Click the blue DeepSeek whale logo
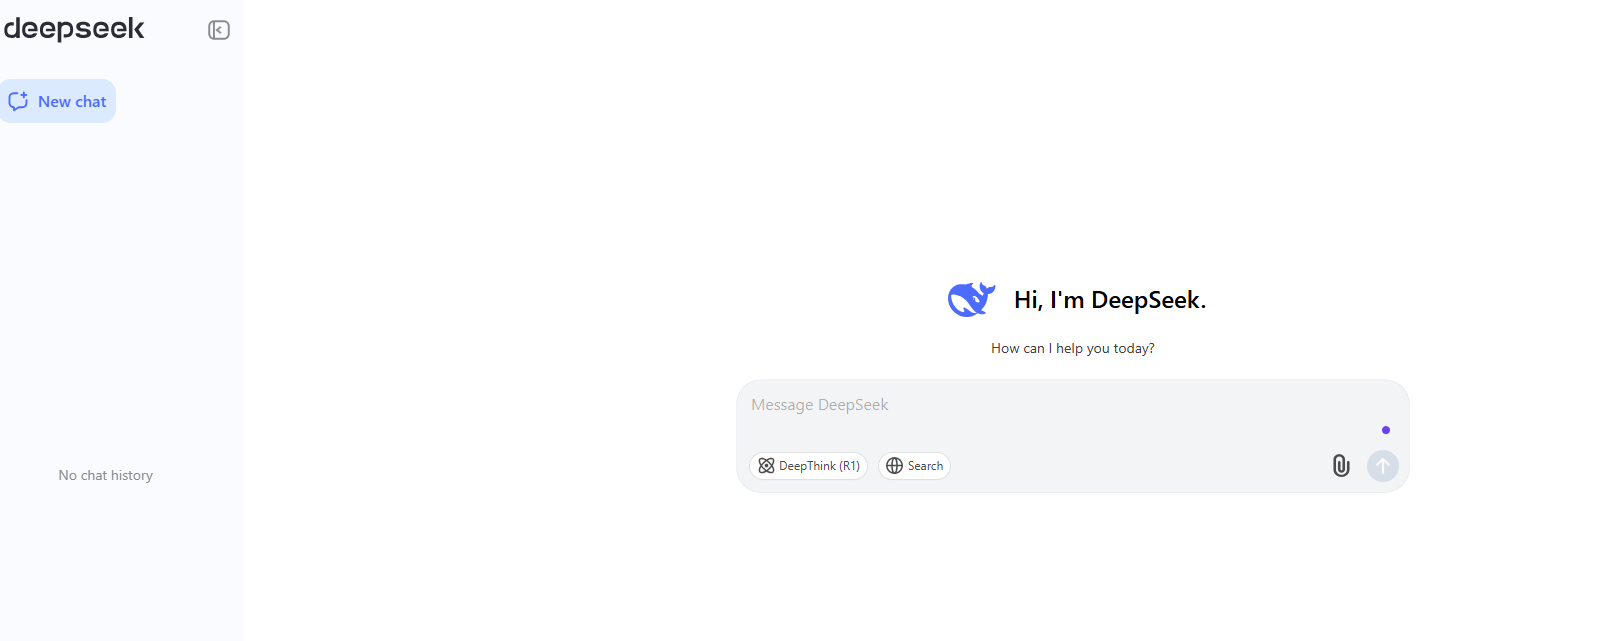 [x=971, y=299]
